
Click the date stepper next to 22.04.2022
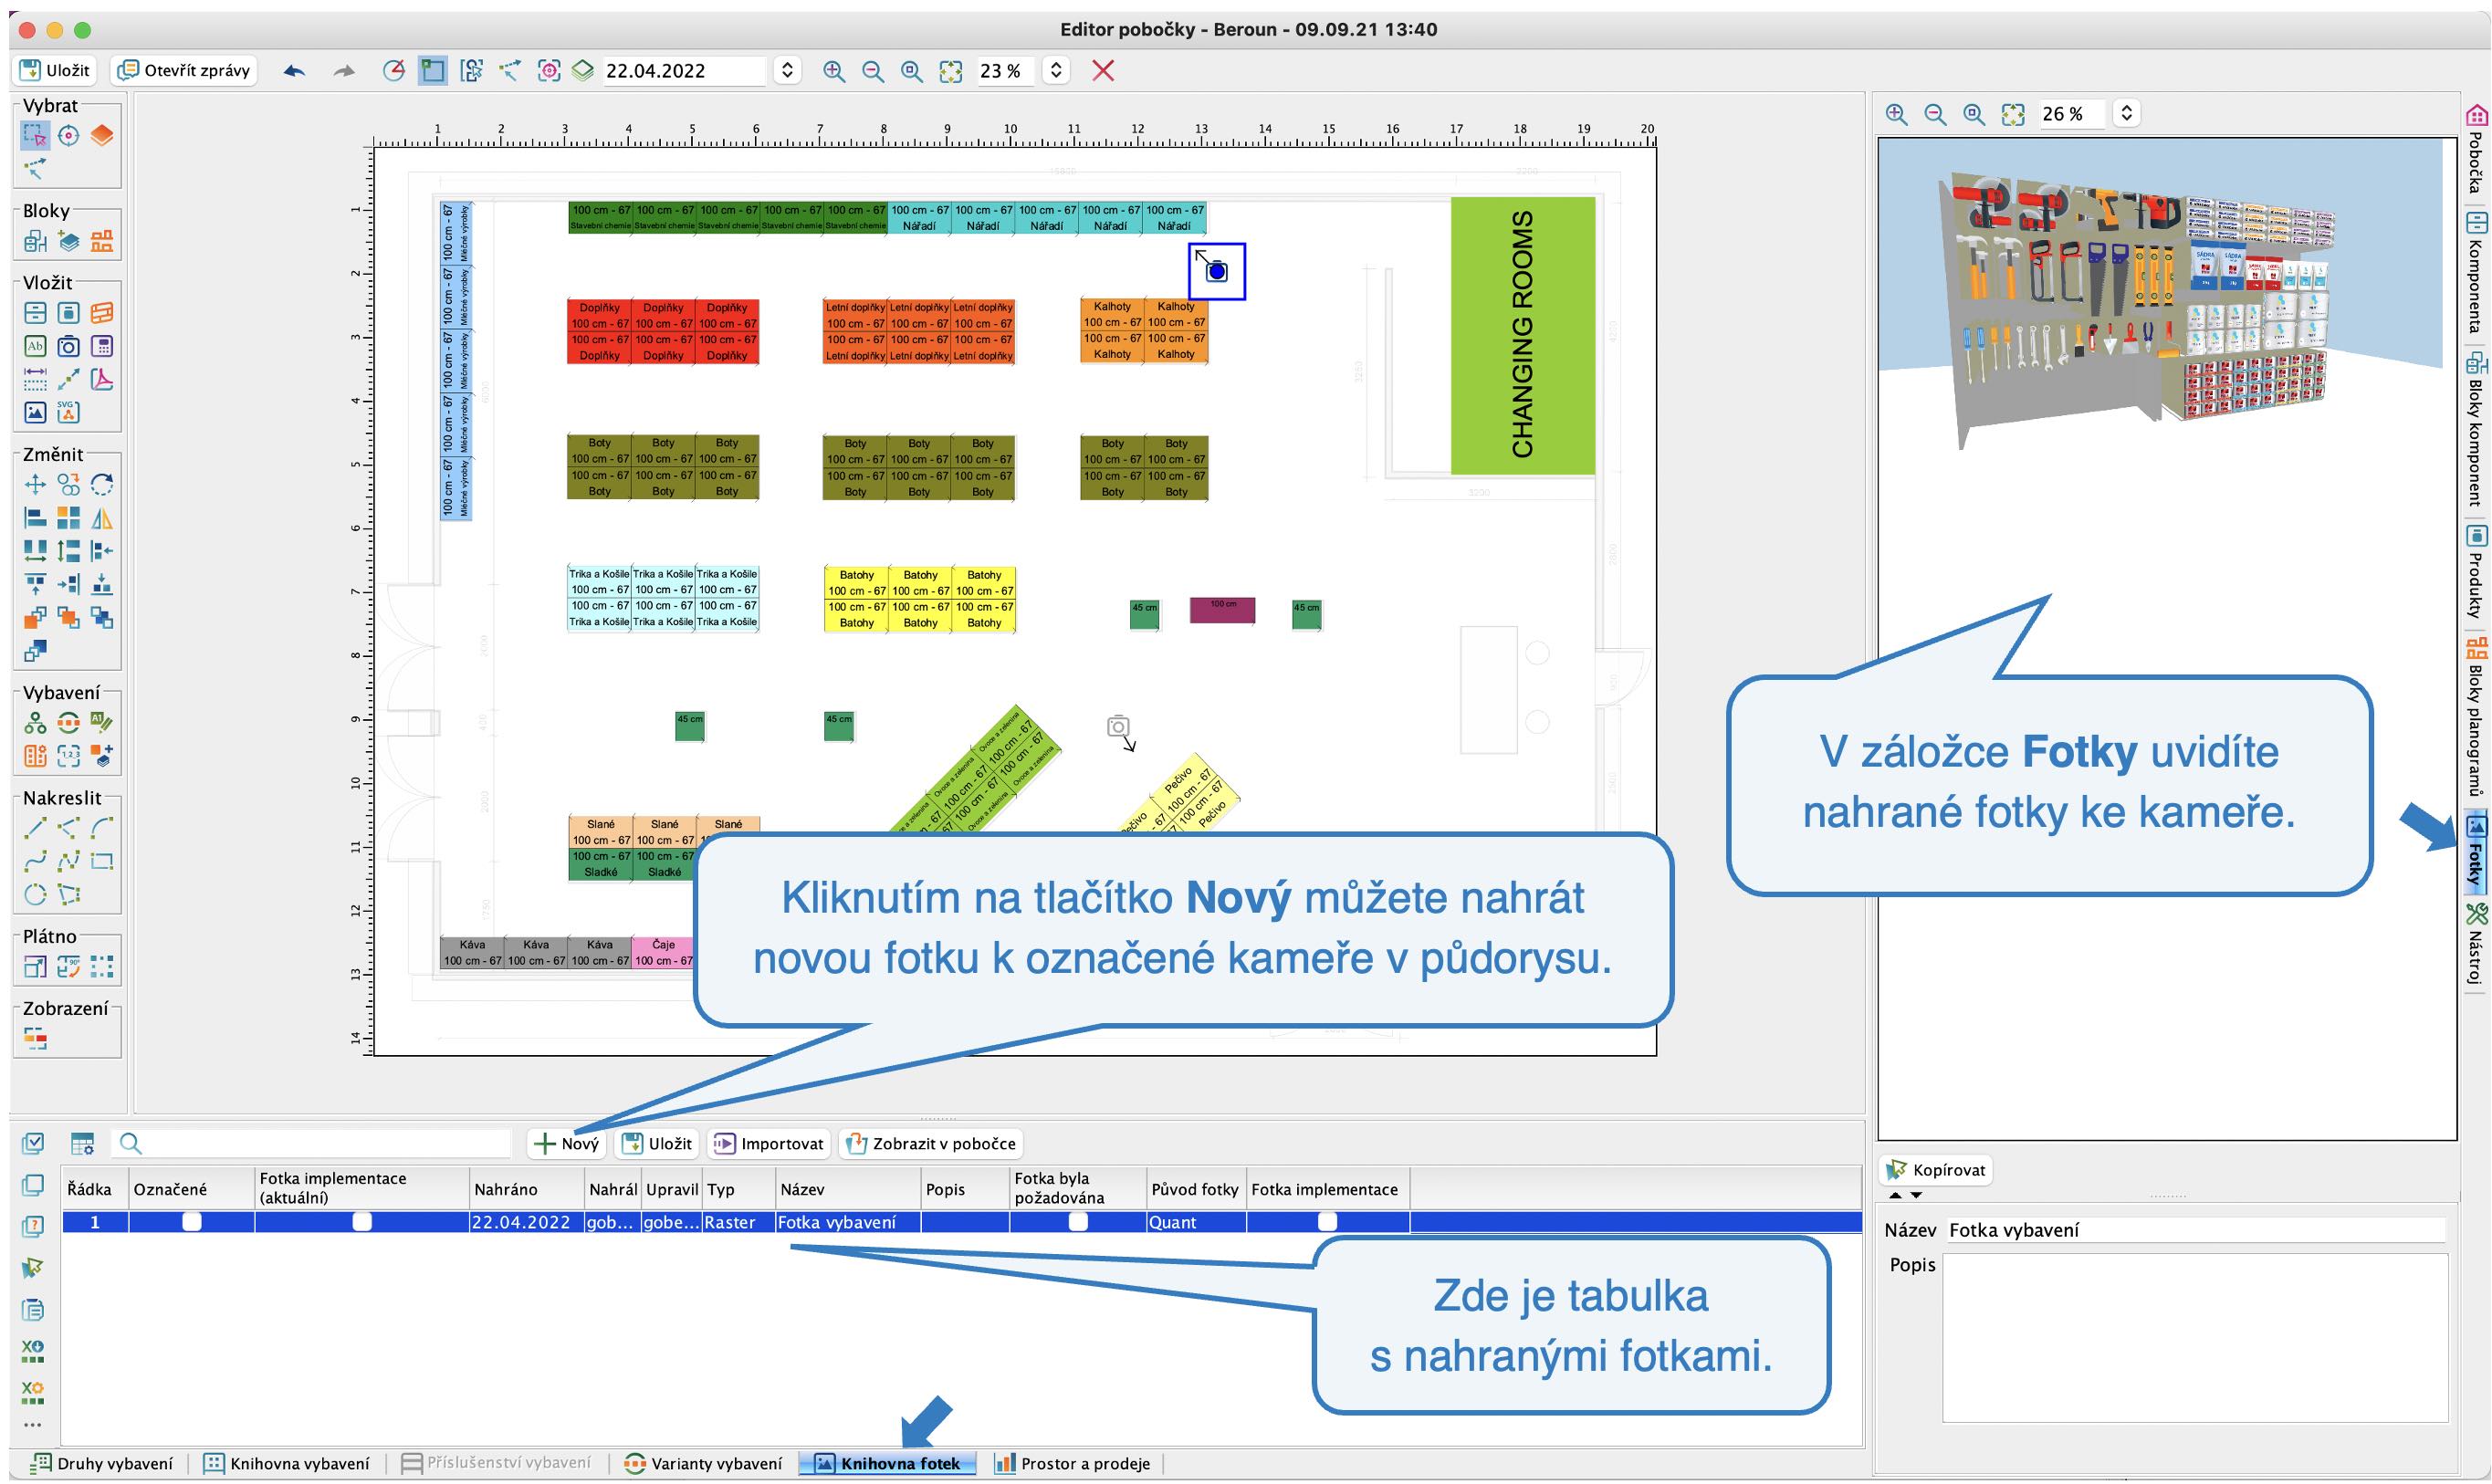(x=787, y=71)
